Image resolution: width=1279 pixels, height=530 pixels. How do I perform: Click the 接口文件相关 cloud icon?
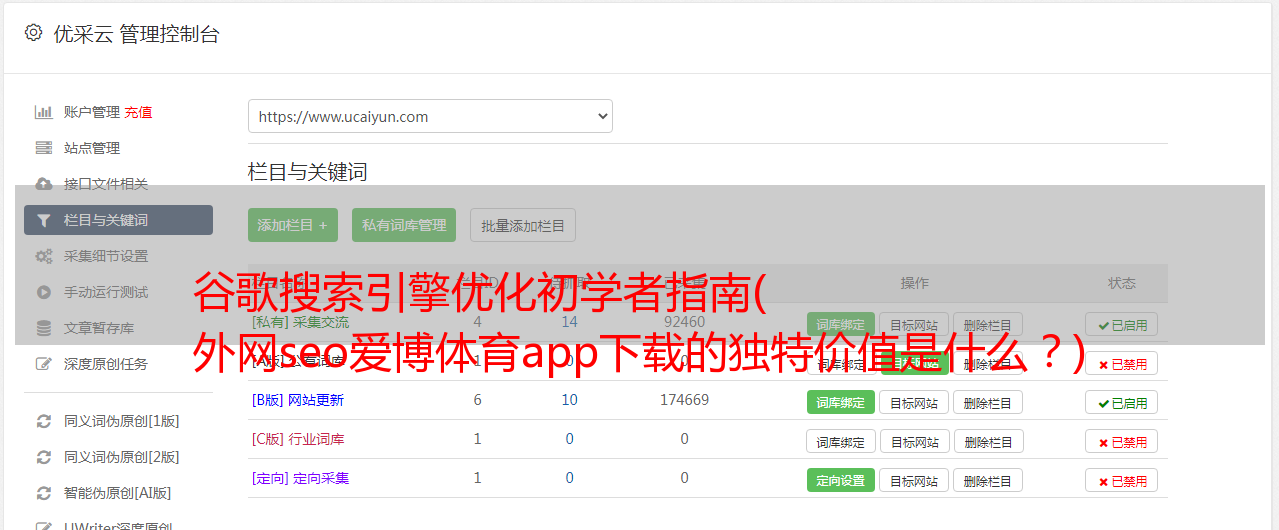pyautogui.click(x=43, y=184)
